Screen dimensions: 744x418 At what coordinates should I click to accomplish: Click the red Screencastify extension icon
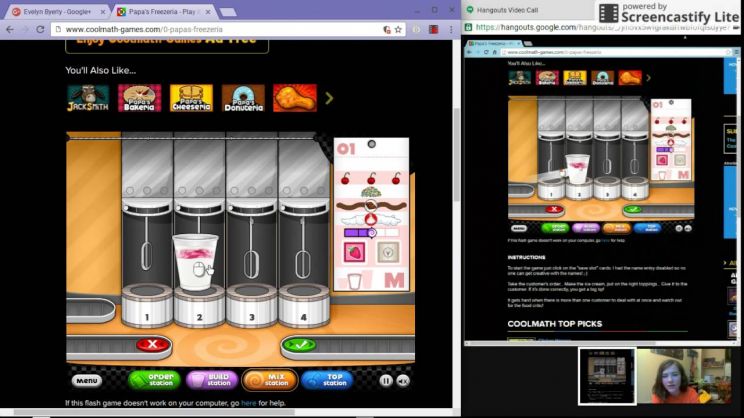click(434, 29)
